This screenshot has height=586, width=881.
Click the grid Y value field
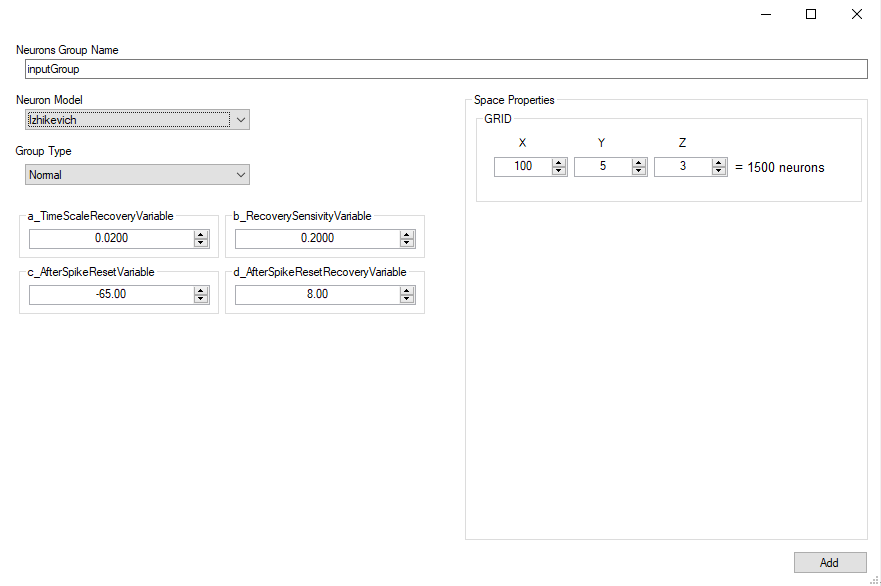[x=603, y=167]
